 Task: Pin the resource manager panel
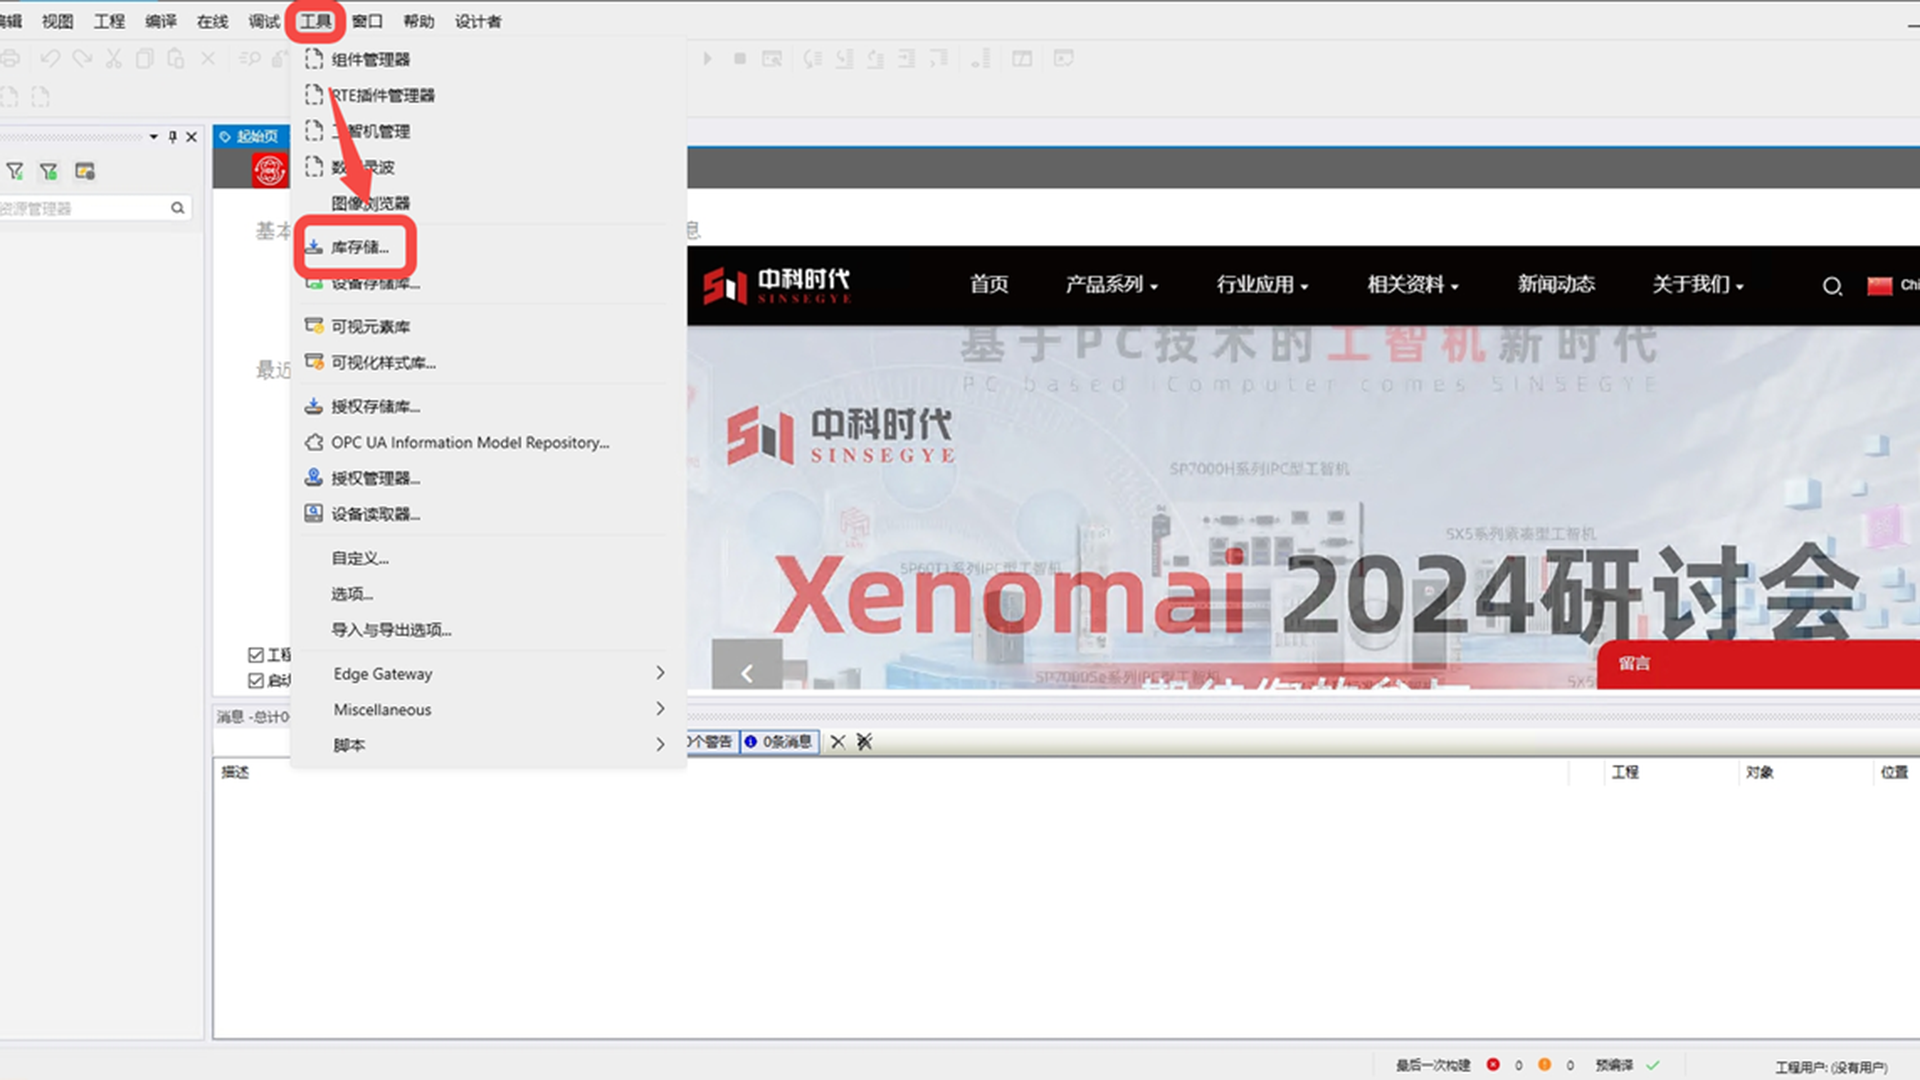click(x=173, y=136)
